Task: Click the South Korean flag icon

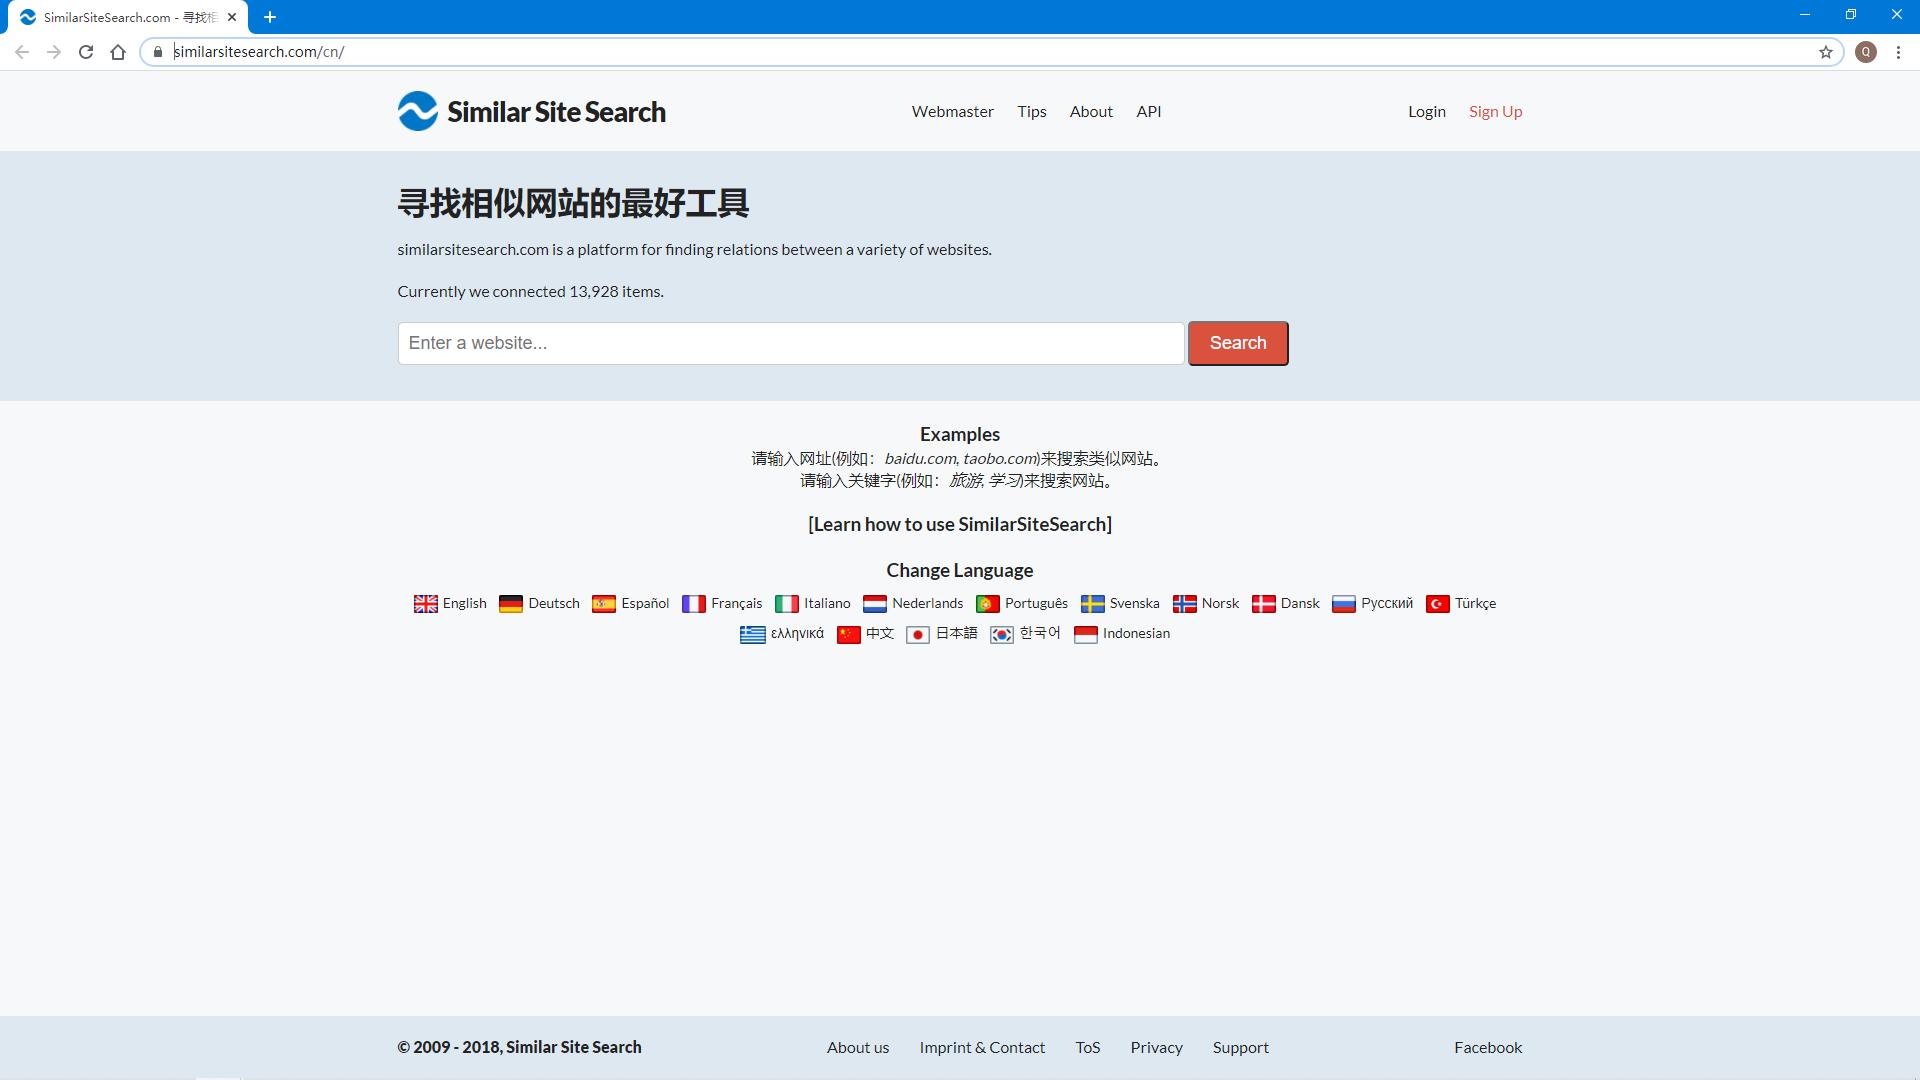Action: (x=1001, y=635)
